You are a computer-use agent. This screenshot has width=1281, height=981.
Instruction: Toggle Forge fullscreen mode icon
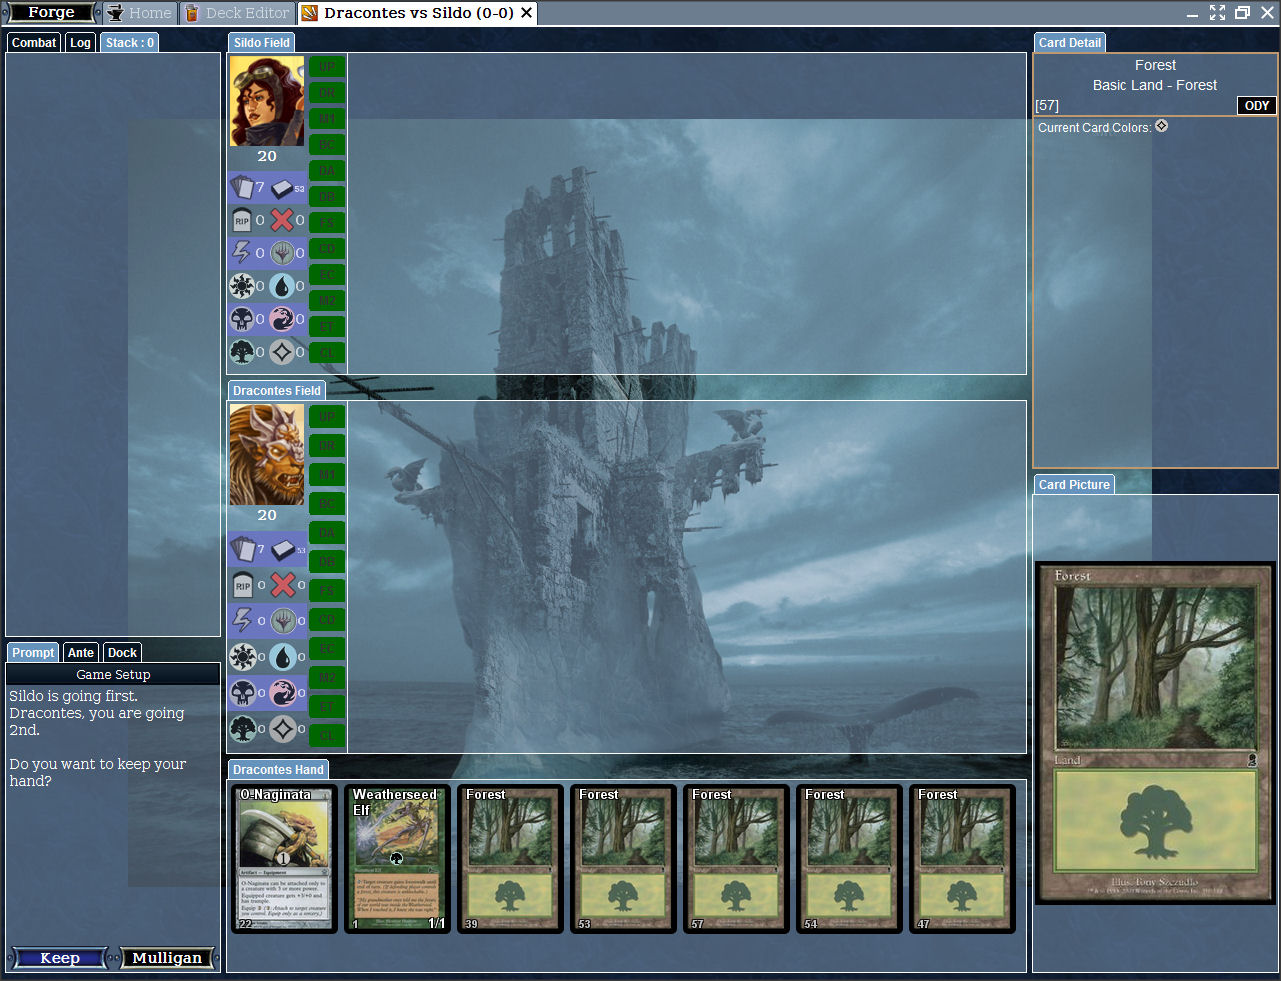(x=1217, y=12)
